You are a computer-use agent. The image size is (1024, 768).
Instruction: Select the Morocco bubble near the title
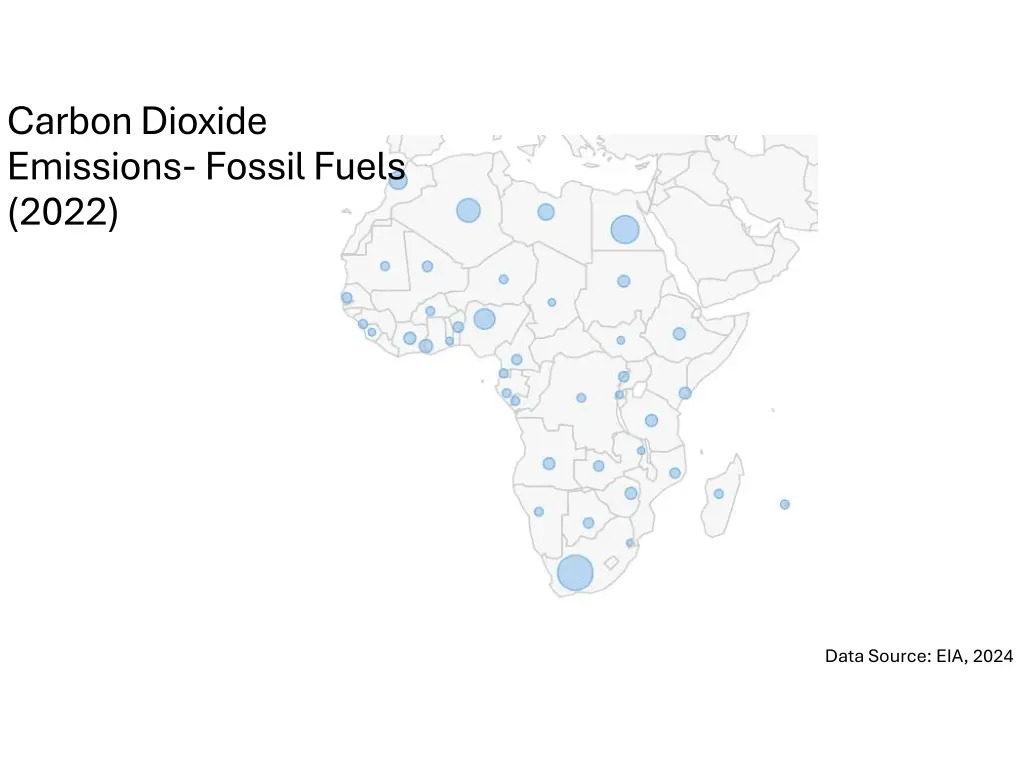(x=398, y=180)
